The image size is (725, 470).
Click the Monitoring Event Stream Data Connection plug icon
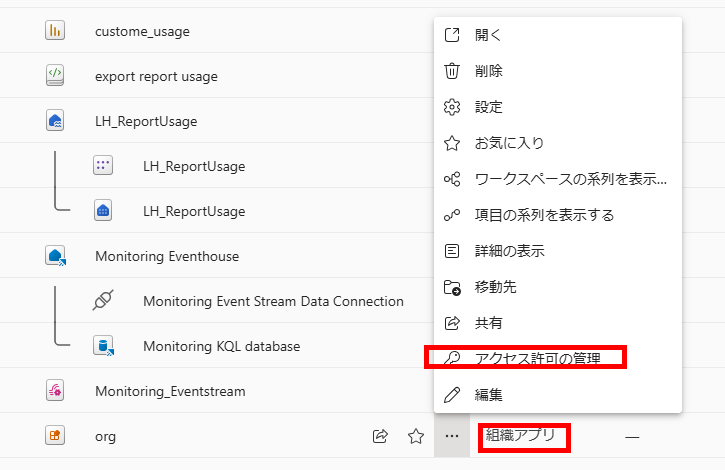click(103, 300)
